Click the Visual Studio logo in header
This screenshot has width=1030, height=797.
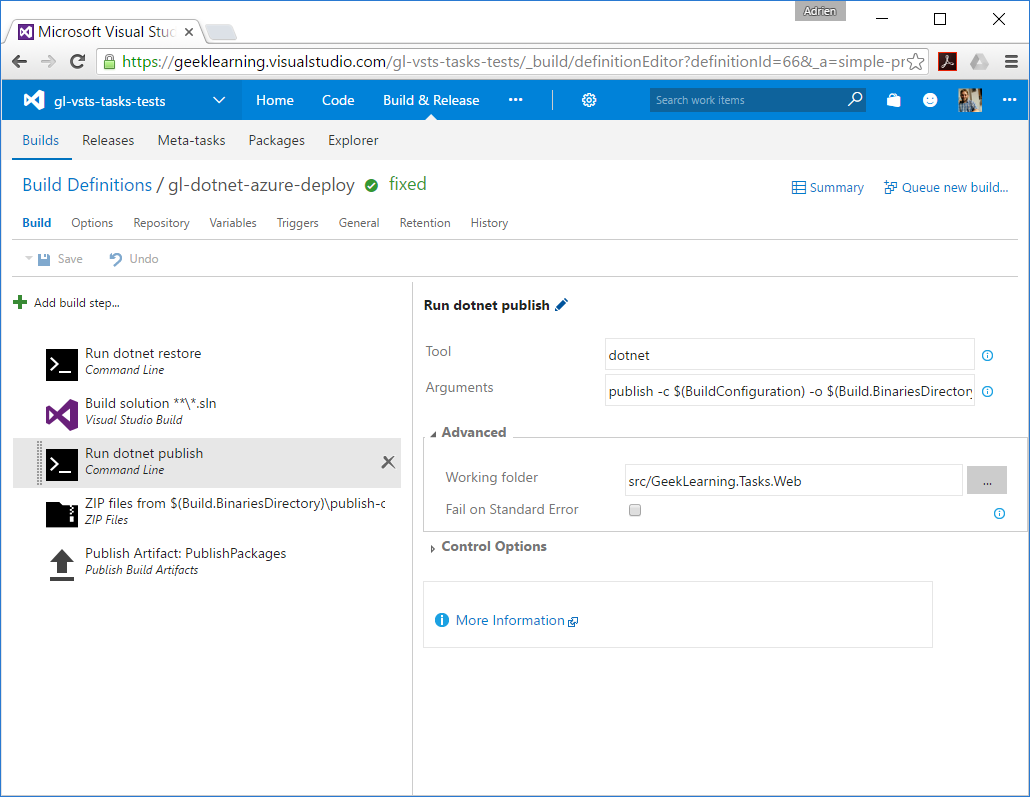pyautogui.click(x=34, y=100)
